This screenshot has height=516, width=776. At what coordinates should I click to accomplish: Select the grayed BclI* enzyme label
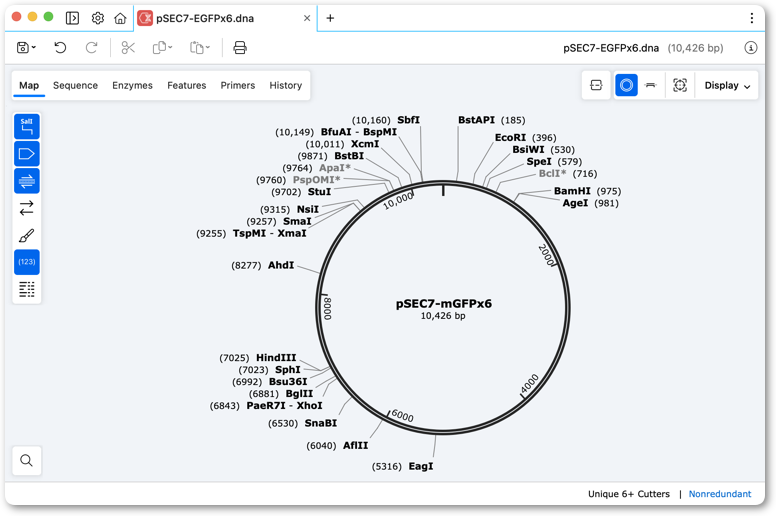pos(552,173)
